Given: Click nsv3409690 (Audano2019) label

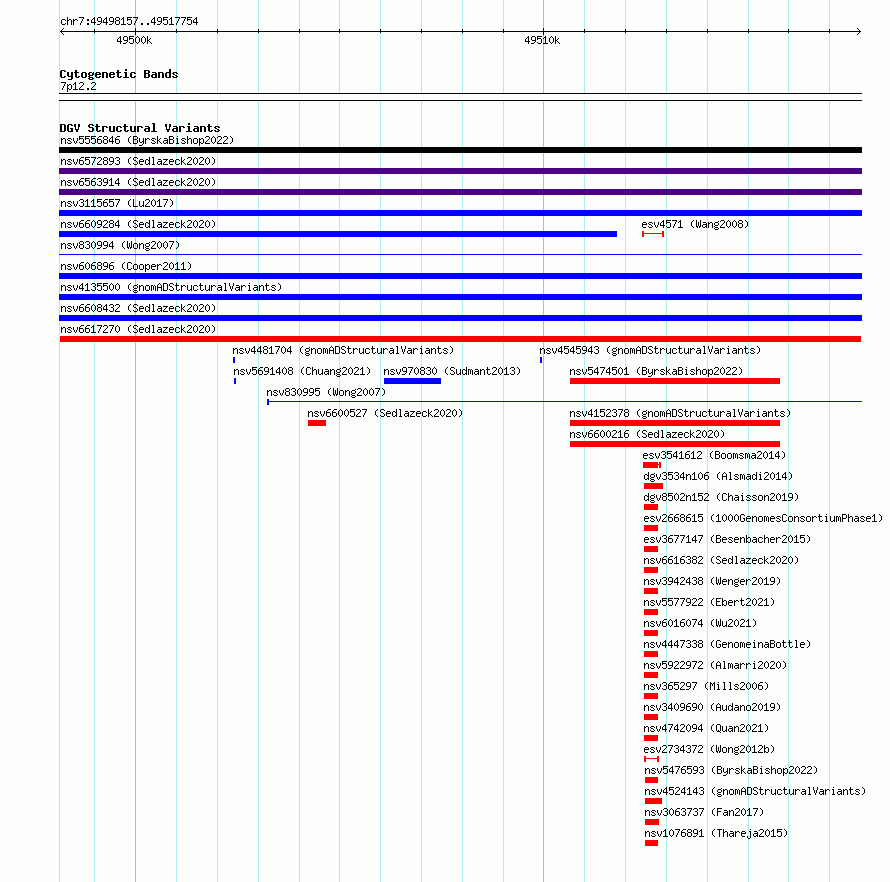Looking at the screenshot, I should click(712, 707).
